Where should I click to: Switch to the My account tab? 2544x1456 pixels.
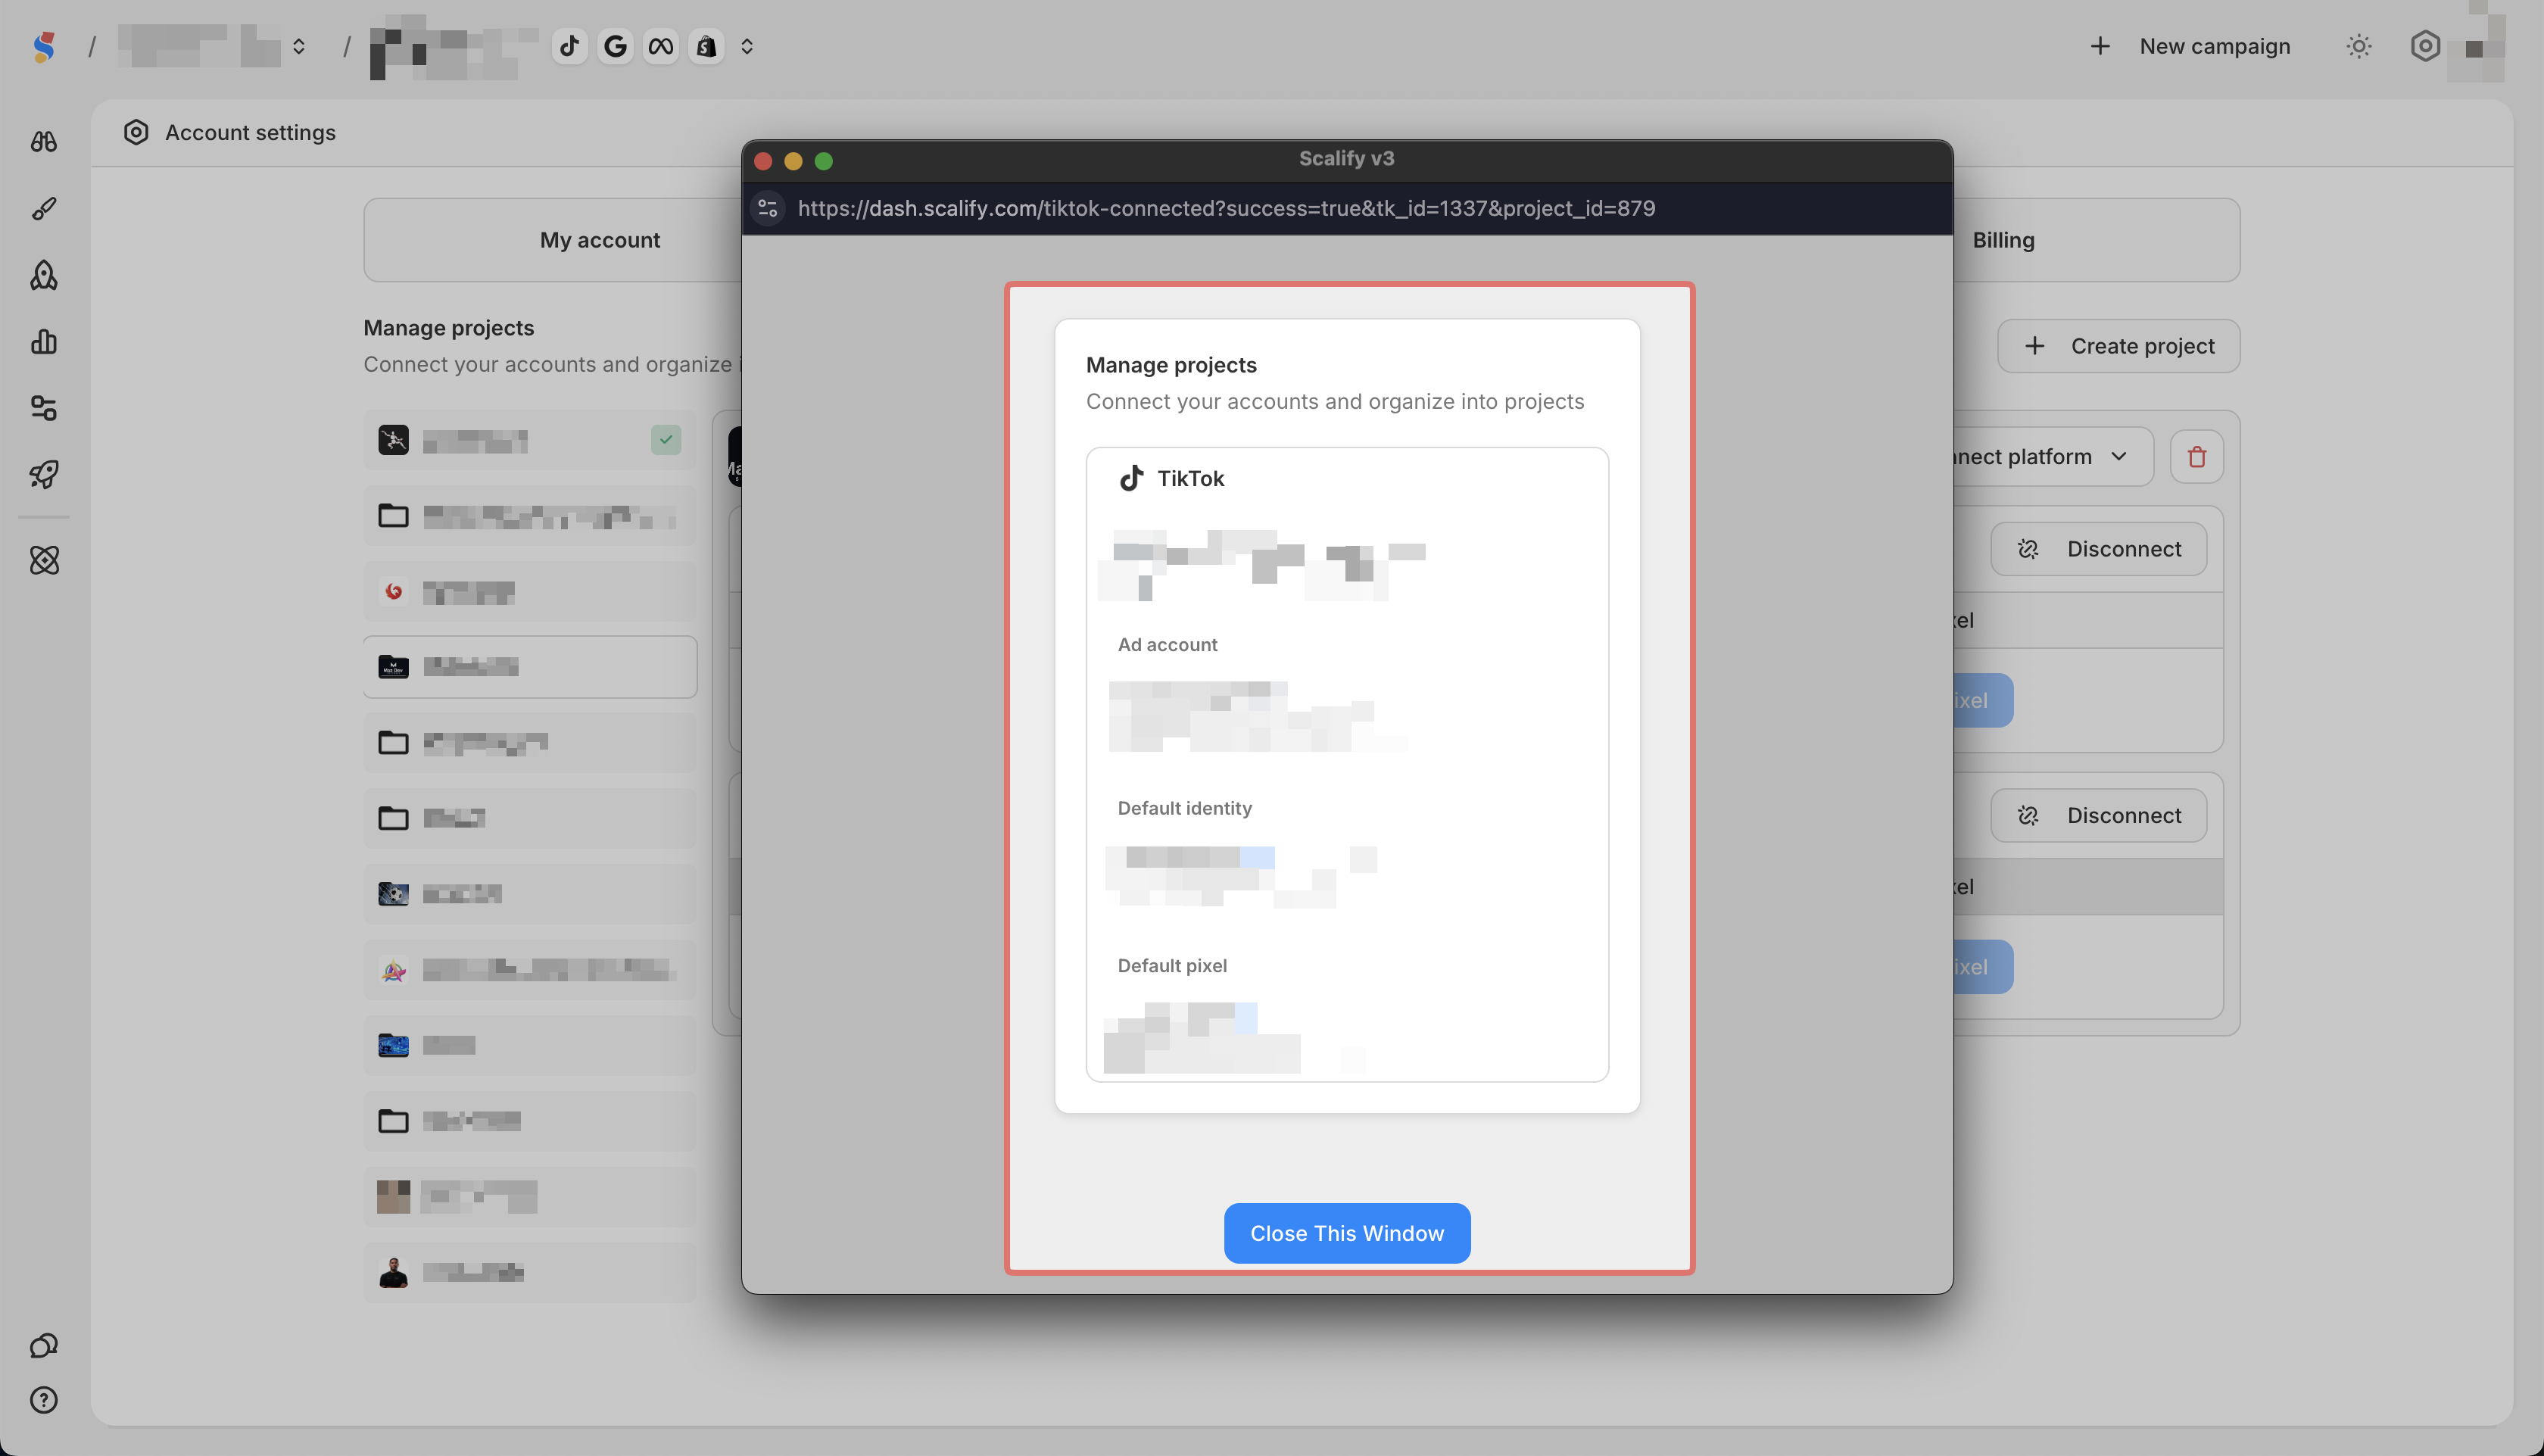click(x=599, y=240)
